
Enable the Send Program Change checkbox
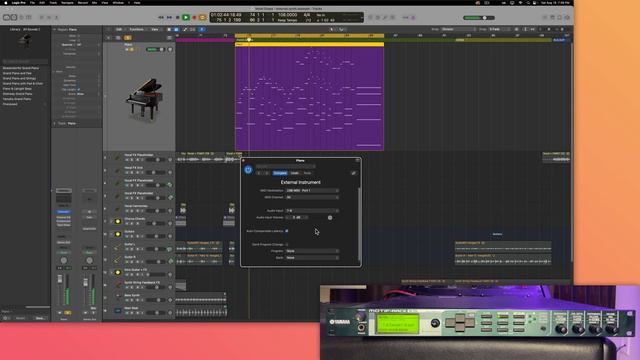point(287,244)
